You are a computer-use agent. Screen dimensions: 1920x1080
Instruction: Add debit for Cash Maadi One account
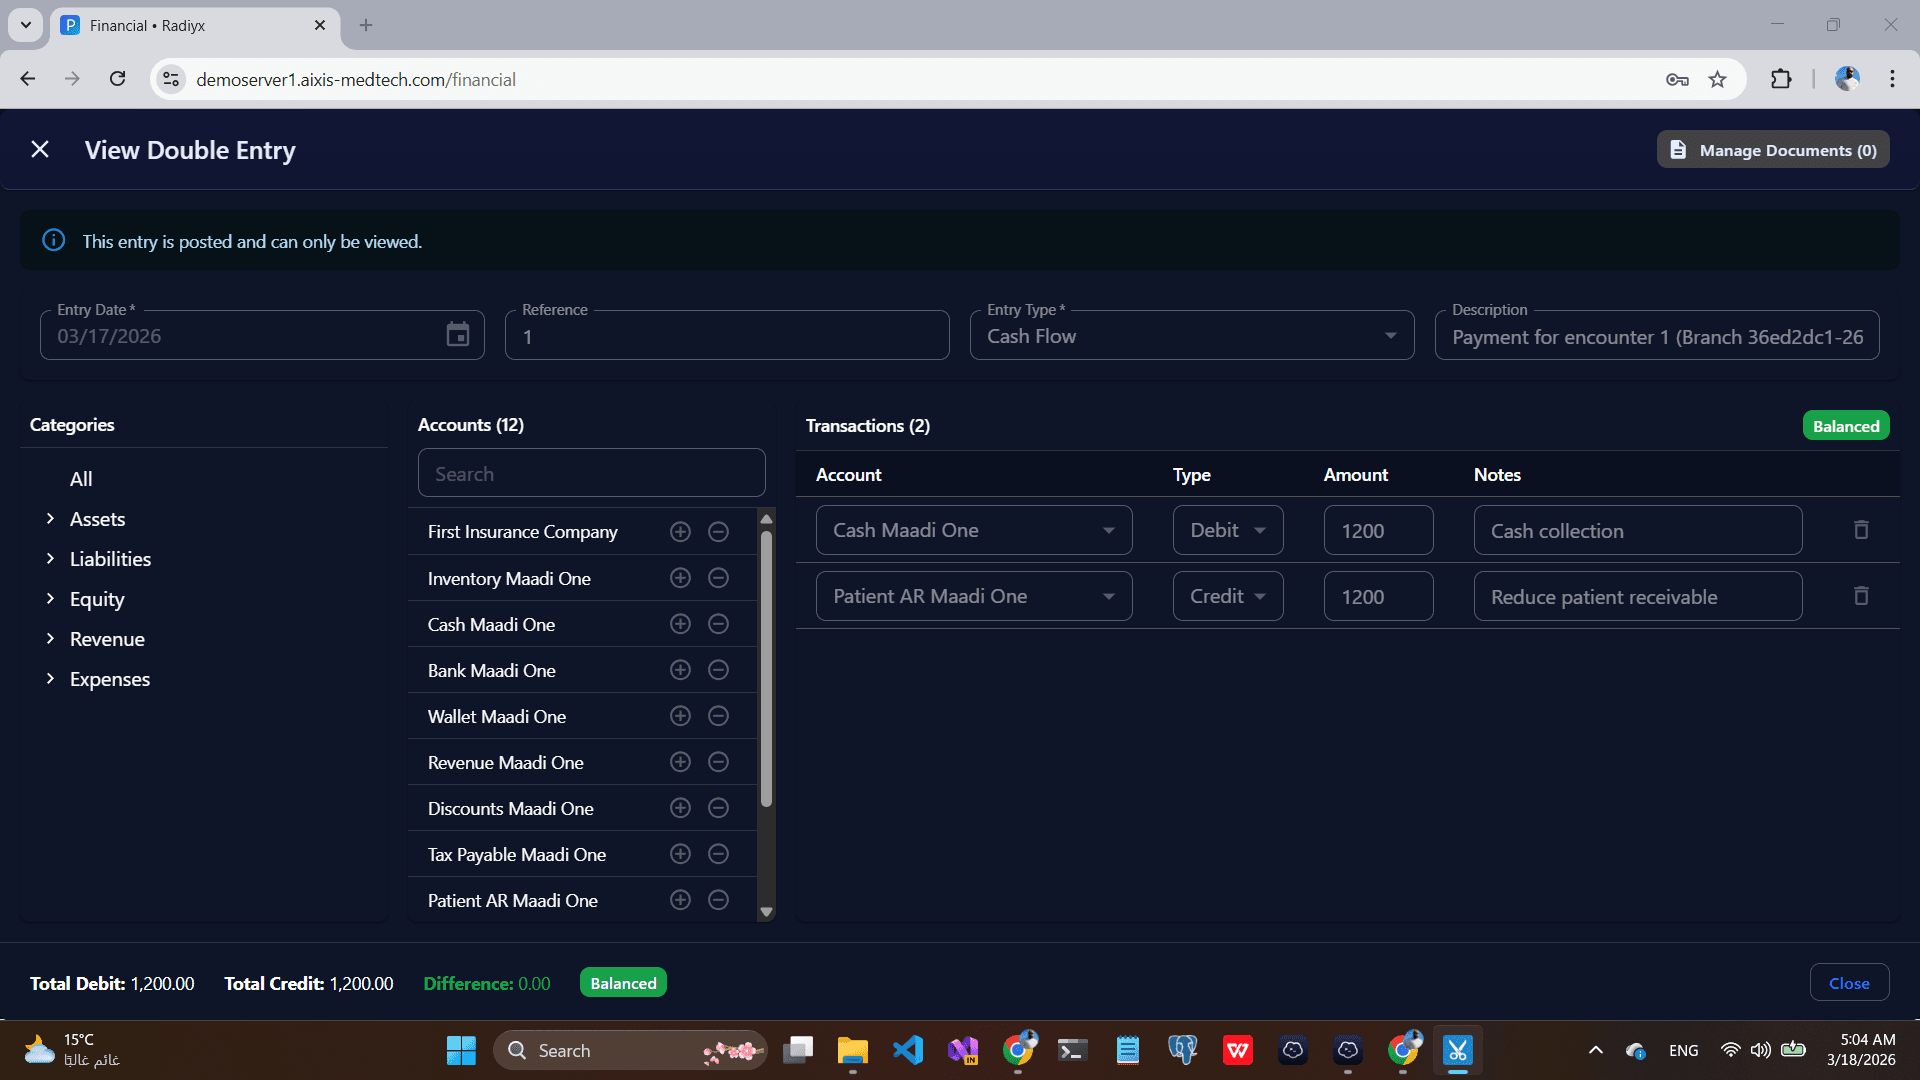pos(680,624)
